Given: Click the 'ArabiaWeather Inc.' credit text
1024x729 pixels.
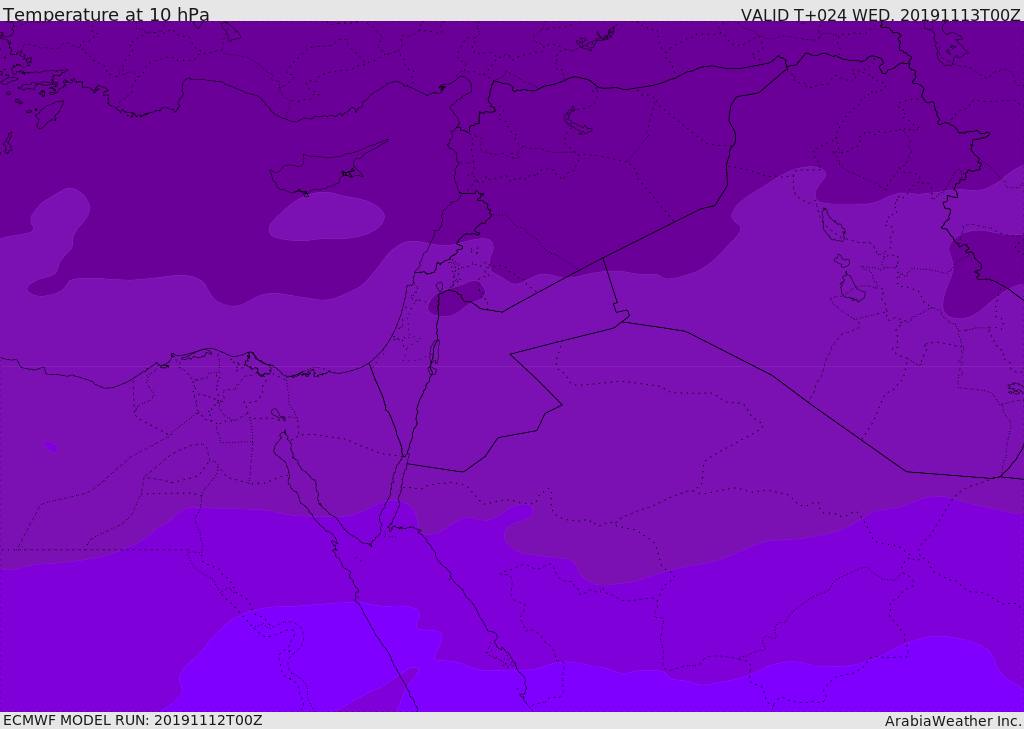Looking at the screenshot, I should (x=952, y=721).
